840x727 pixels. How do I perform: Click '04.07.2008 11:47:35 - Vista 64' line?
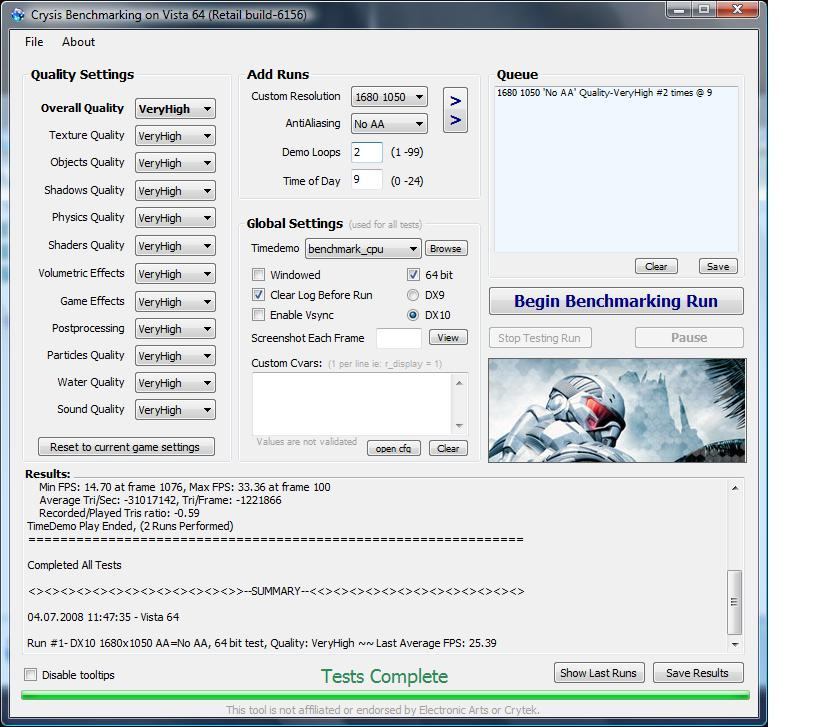coord(103,617)
